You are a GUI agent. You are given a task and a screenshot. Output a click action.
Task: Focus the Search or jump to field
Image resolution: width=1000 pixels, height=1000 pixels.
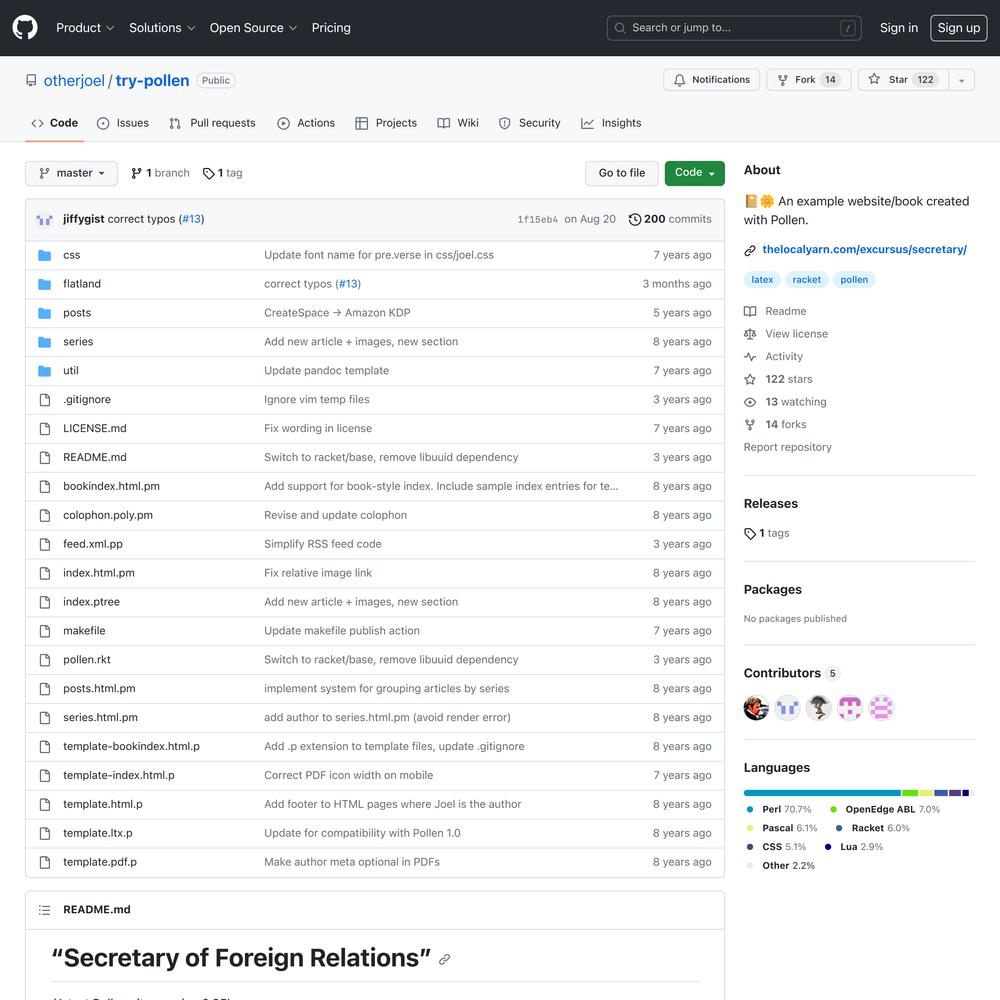(734, 28)
